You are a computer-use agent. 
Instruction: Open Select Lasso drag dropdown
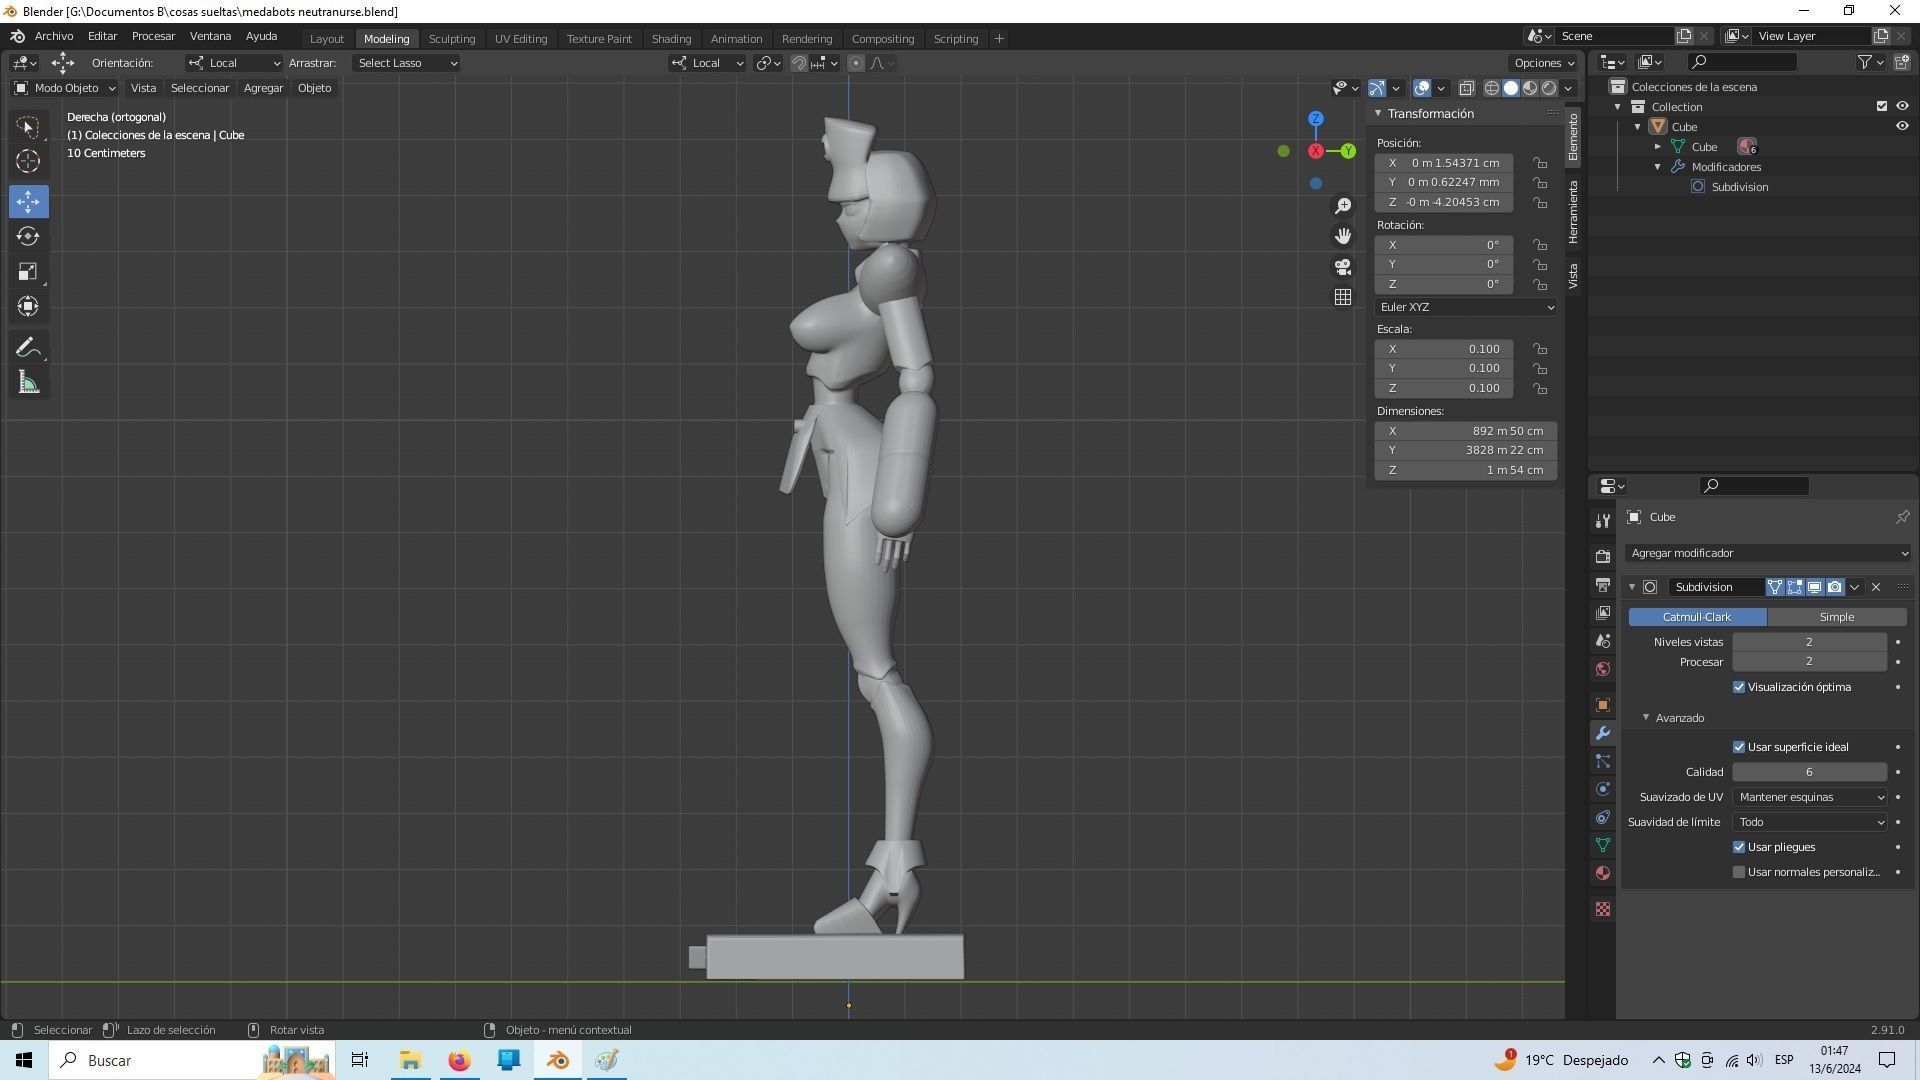(x=406, y=63)
